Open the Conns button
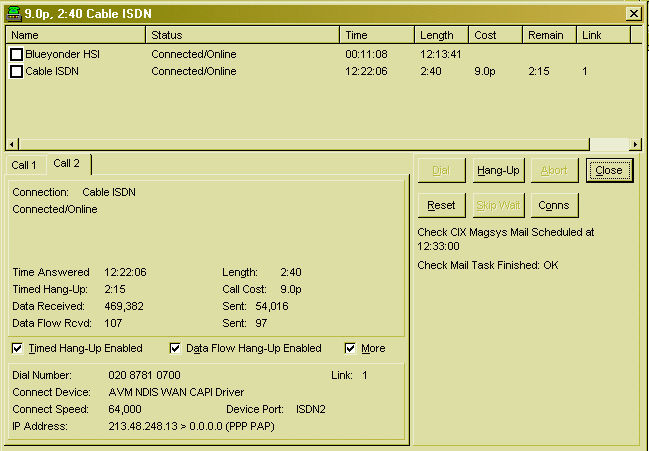Image resolution: width=649 pixels, height=451 pixels. click(x=554, y=205)
